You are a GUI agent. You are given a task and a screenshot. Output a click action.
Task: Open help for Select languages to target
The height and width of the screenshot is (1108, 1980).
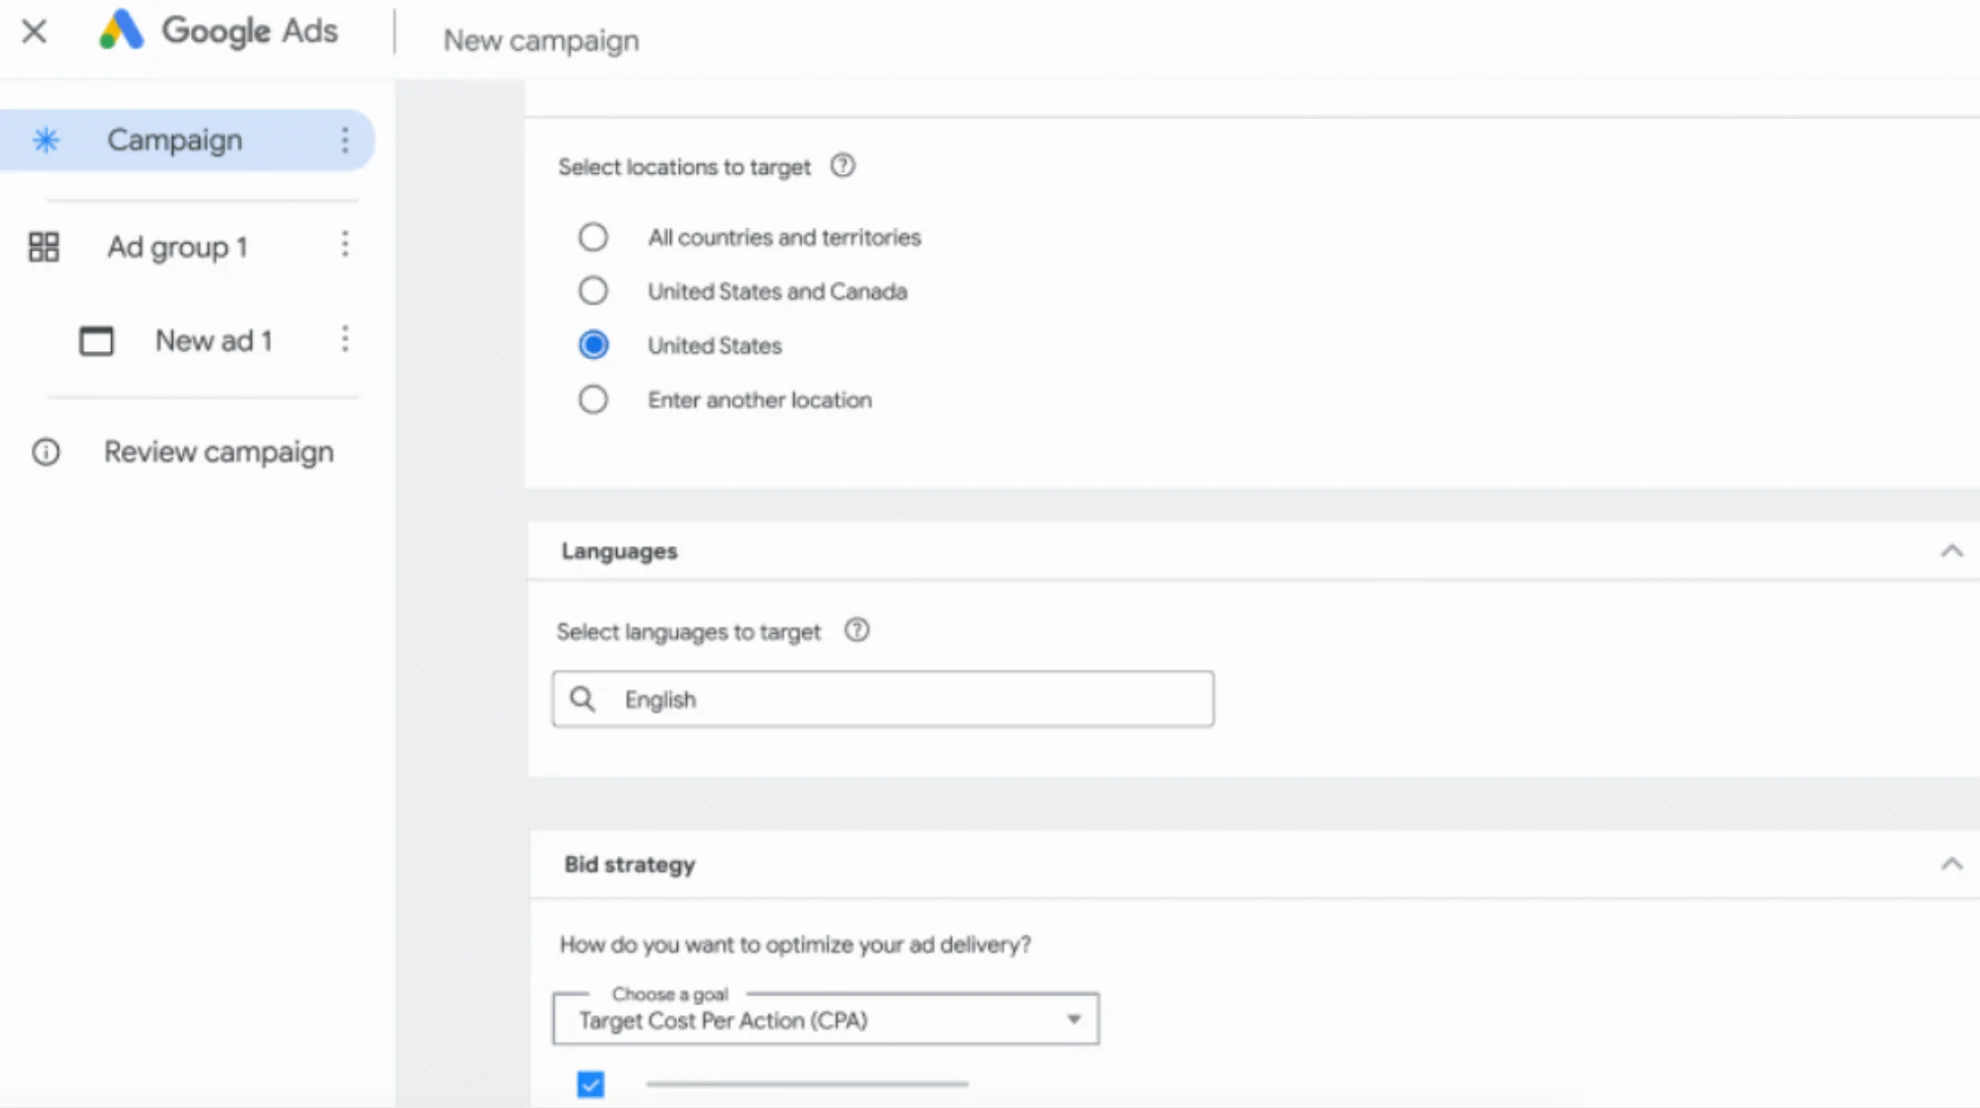tap(857, 630)
